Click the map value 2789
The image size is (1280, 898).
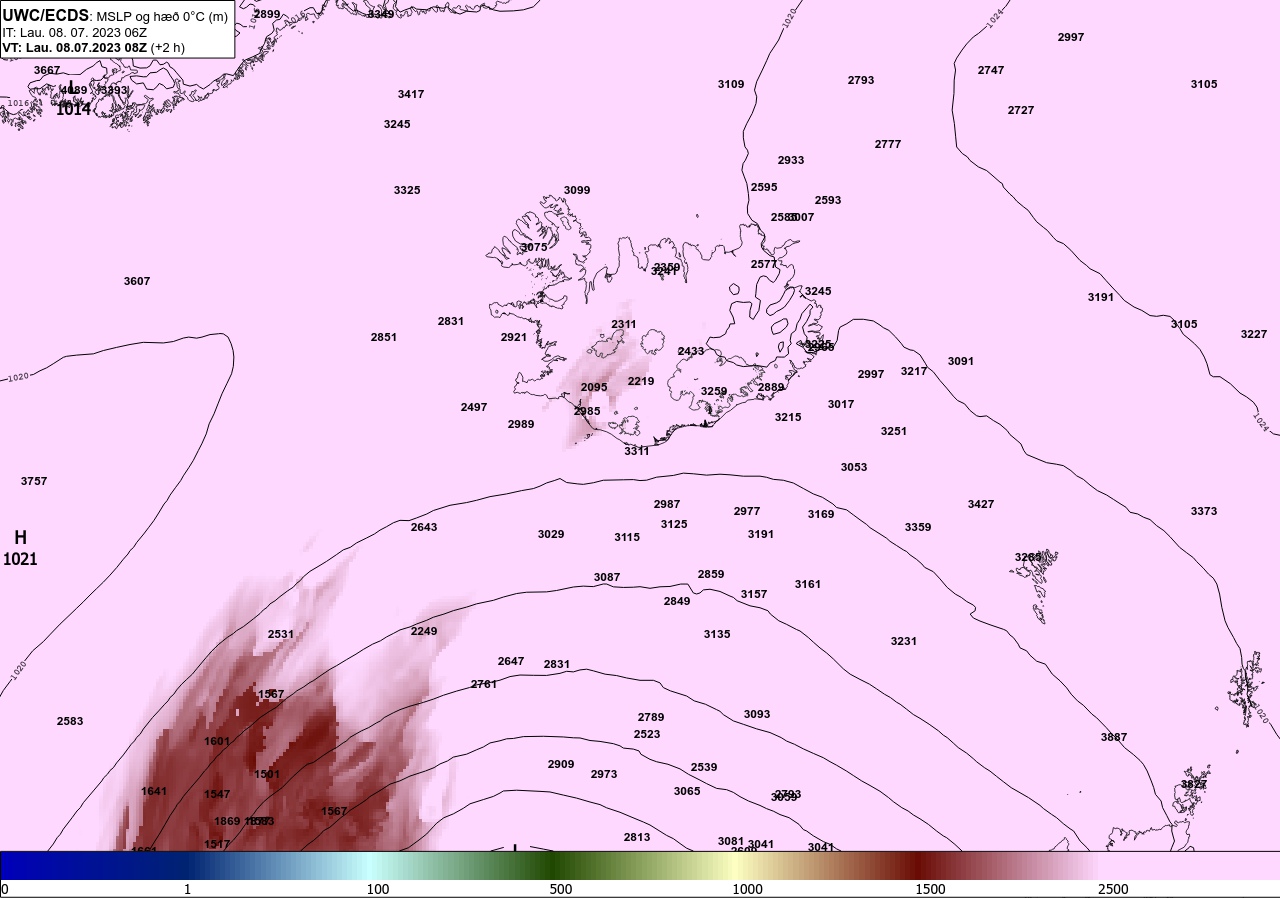pos(651,717)
